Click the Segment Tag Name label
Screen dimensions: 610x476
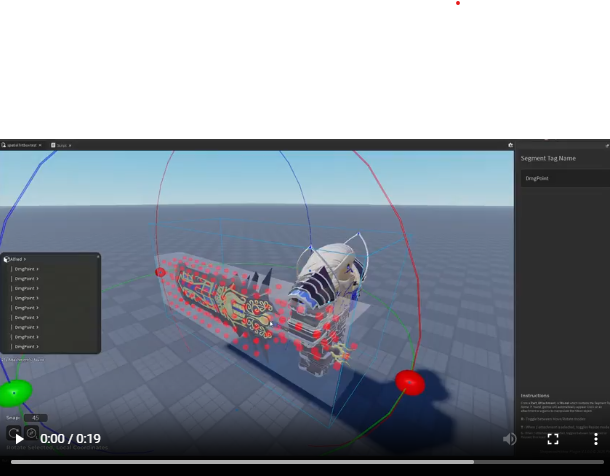click(548, 158)
